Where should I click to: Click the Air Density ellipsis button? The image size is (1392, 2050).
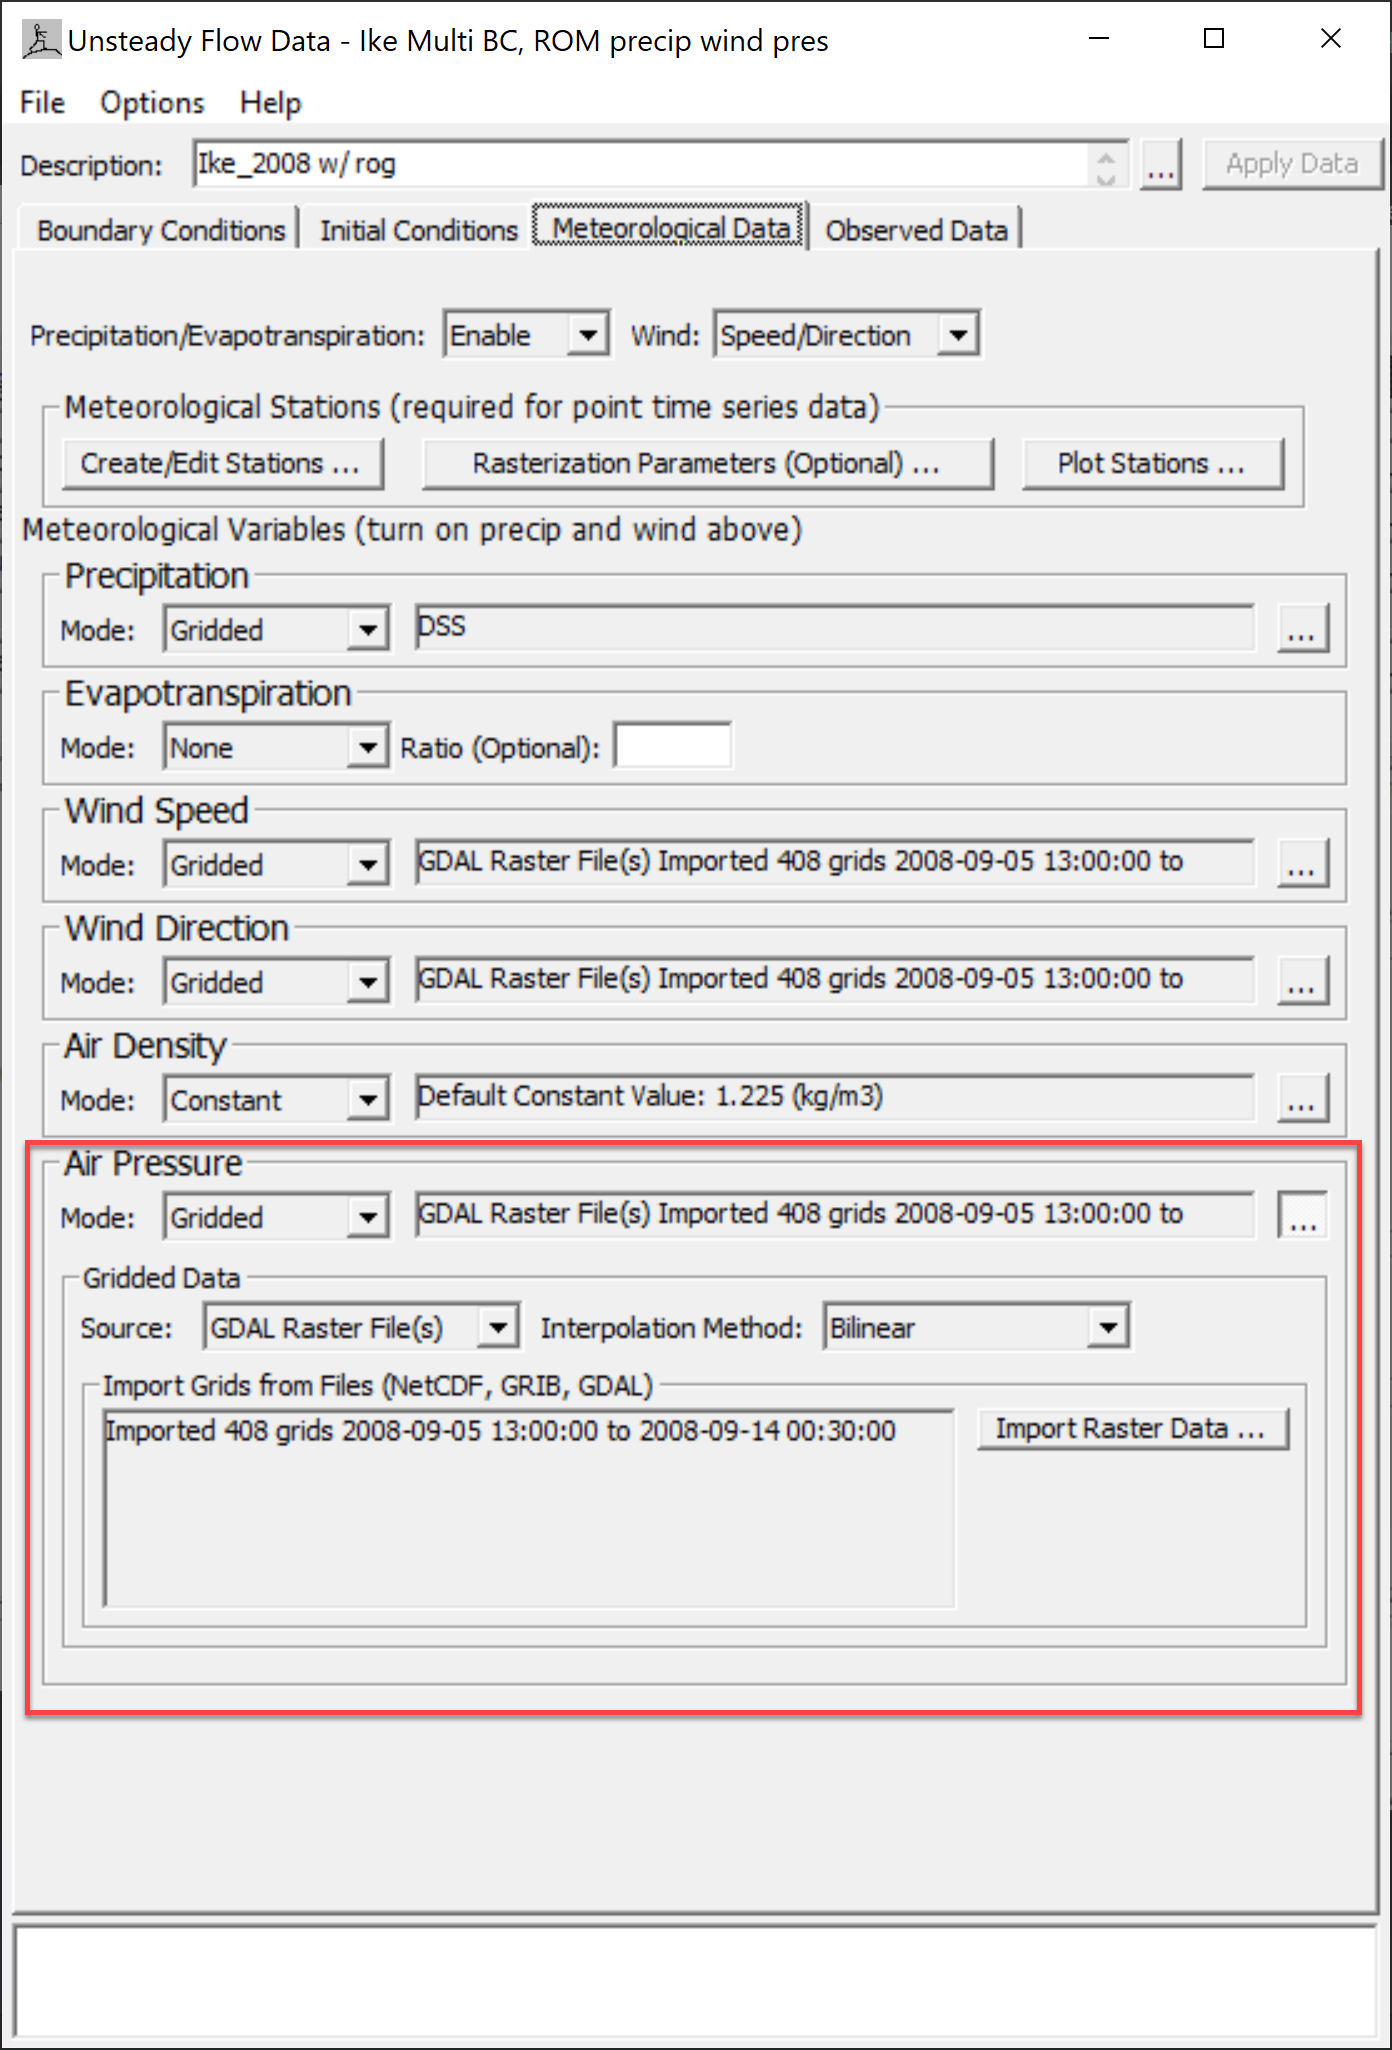1303,1098
